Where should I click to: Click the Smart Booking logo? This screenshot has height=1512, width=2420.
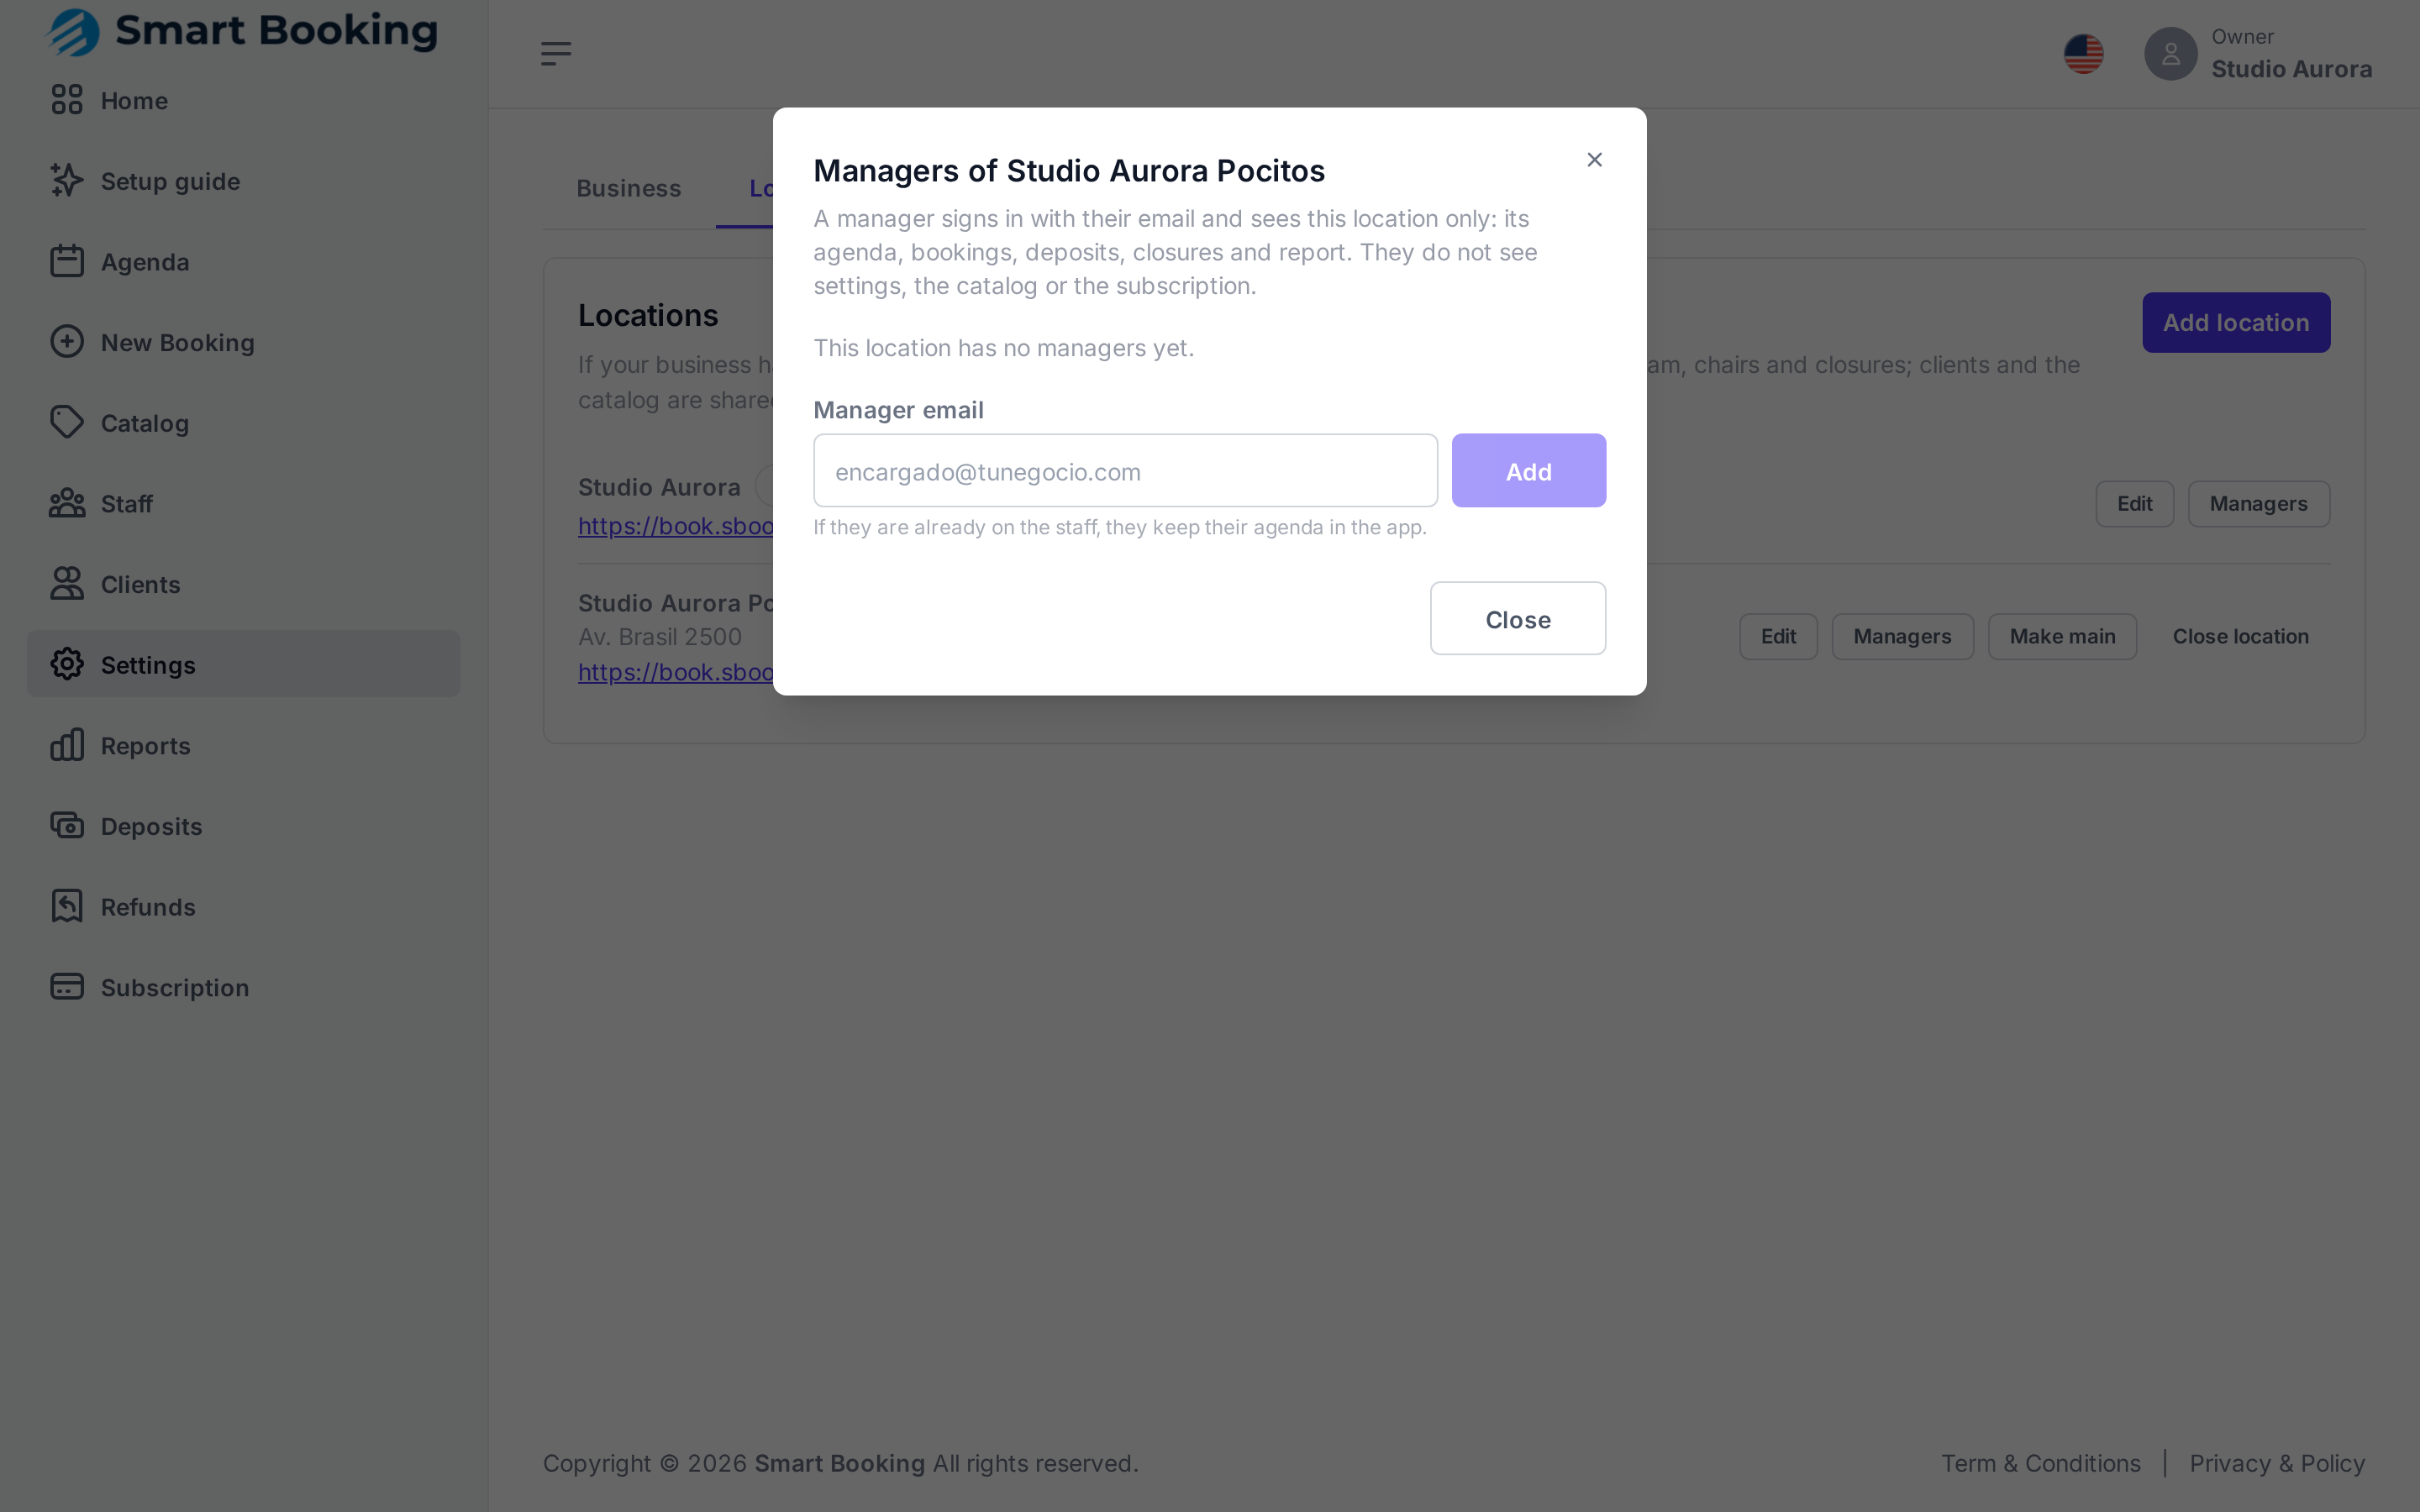click(243, 31)
